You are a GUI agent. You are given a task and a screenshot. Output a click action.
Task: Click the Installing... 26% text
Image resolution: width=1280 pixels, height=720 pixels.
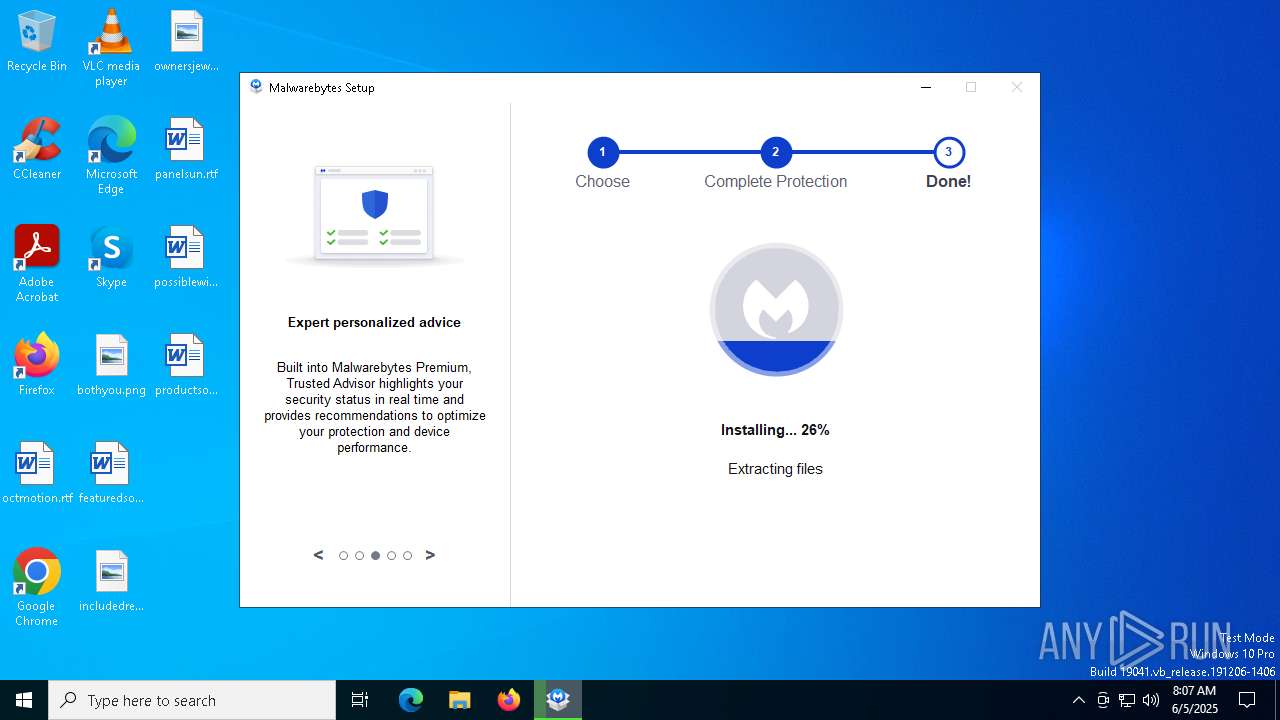click(775, 430)
